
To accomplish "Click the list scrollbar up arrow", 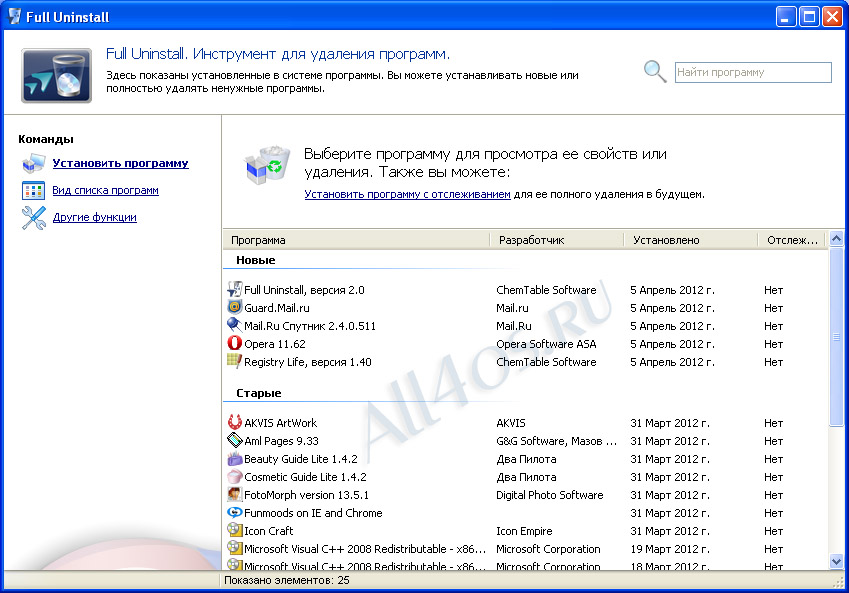I will (837, 238).
